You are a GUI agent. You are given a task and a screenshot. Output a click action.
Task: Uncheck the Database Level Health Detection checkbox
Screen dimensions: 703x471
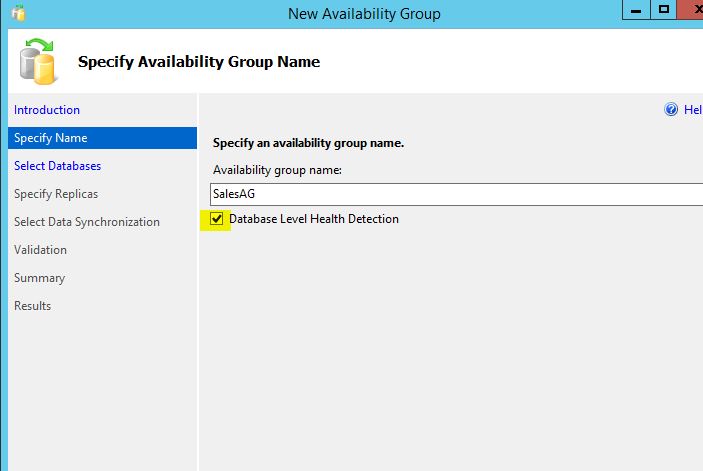[217, 219]
